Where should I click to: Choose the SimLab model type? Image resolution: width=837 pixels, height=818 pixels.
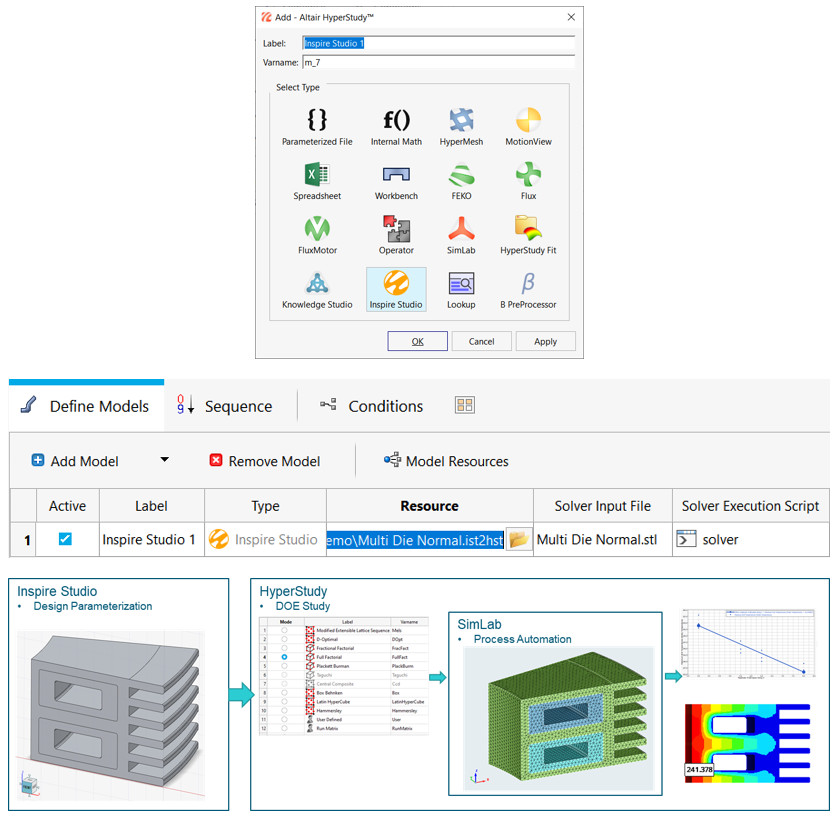point(461,229)
